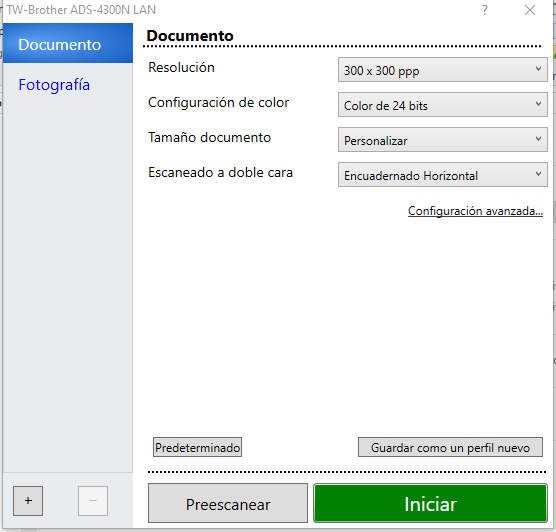556x532 pixels.
Task: Click the Configuración de color label
Action: pyautogui.click(x=218, y=102)
